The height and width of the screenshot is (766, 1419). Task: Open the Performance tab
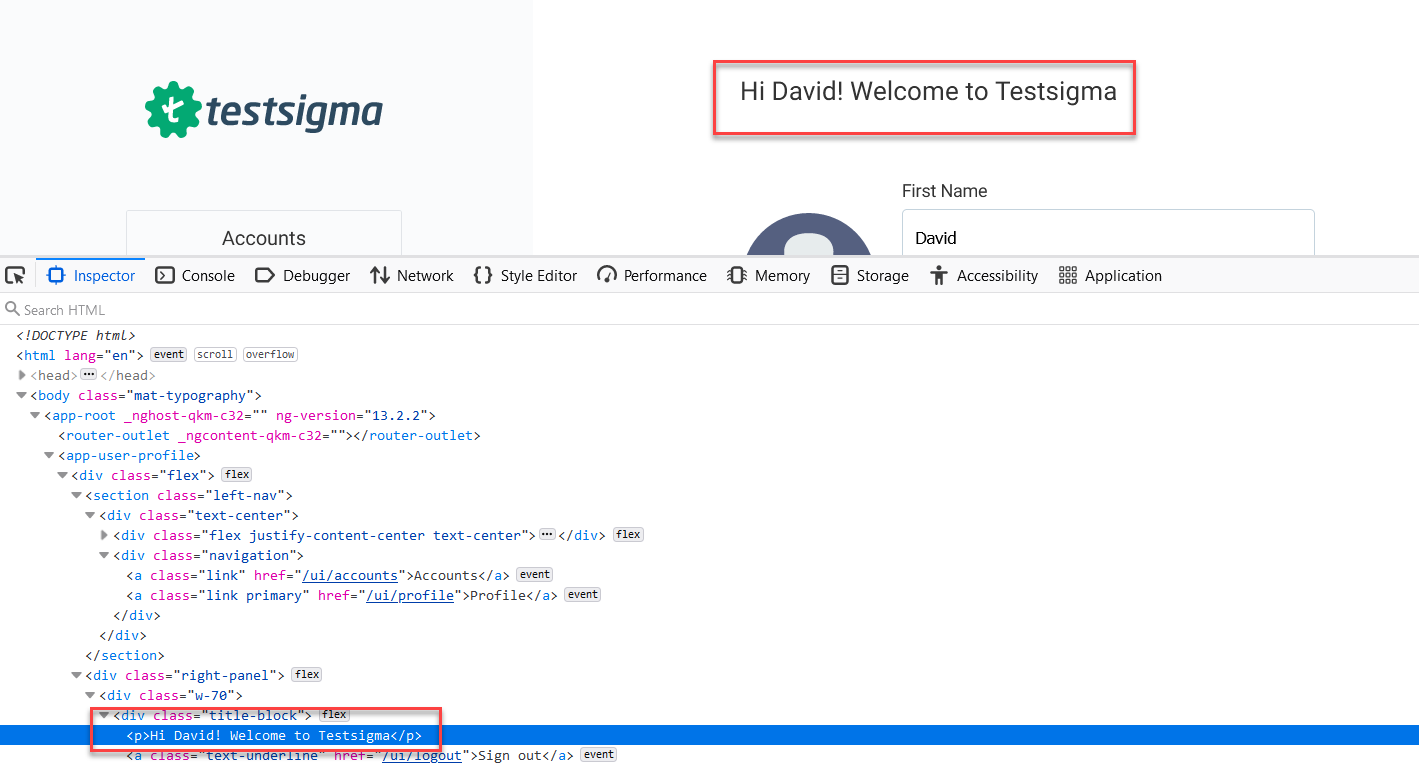point(652,275)
